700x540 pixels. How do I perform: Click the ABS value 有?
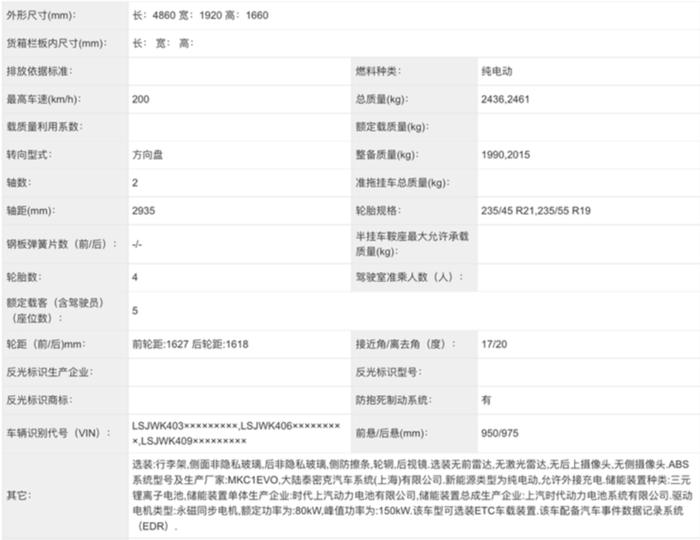[x=486, y=400]
